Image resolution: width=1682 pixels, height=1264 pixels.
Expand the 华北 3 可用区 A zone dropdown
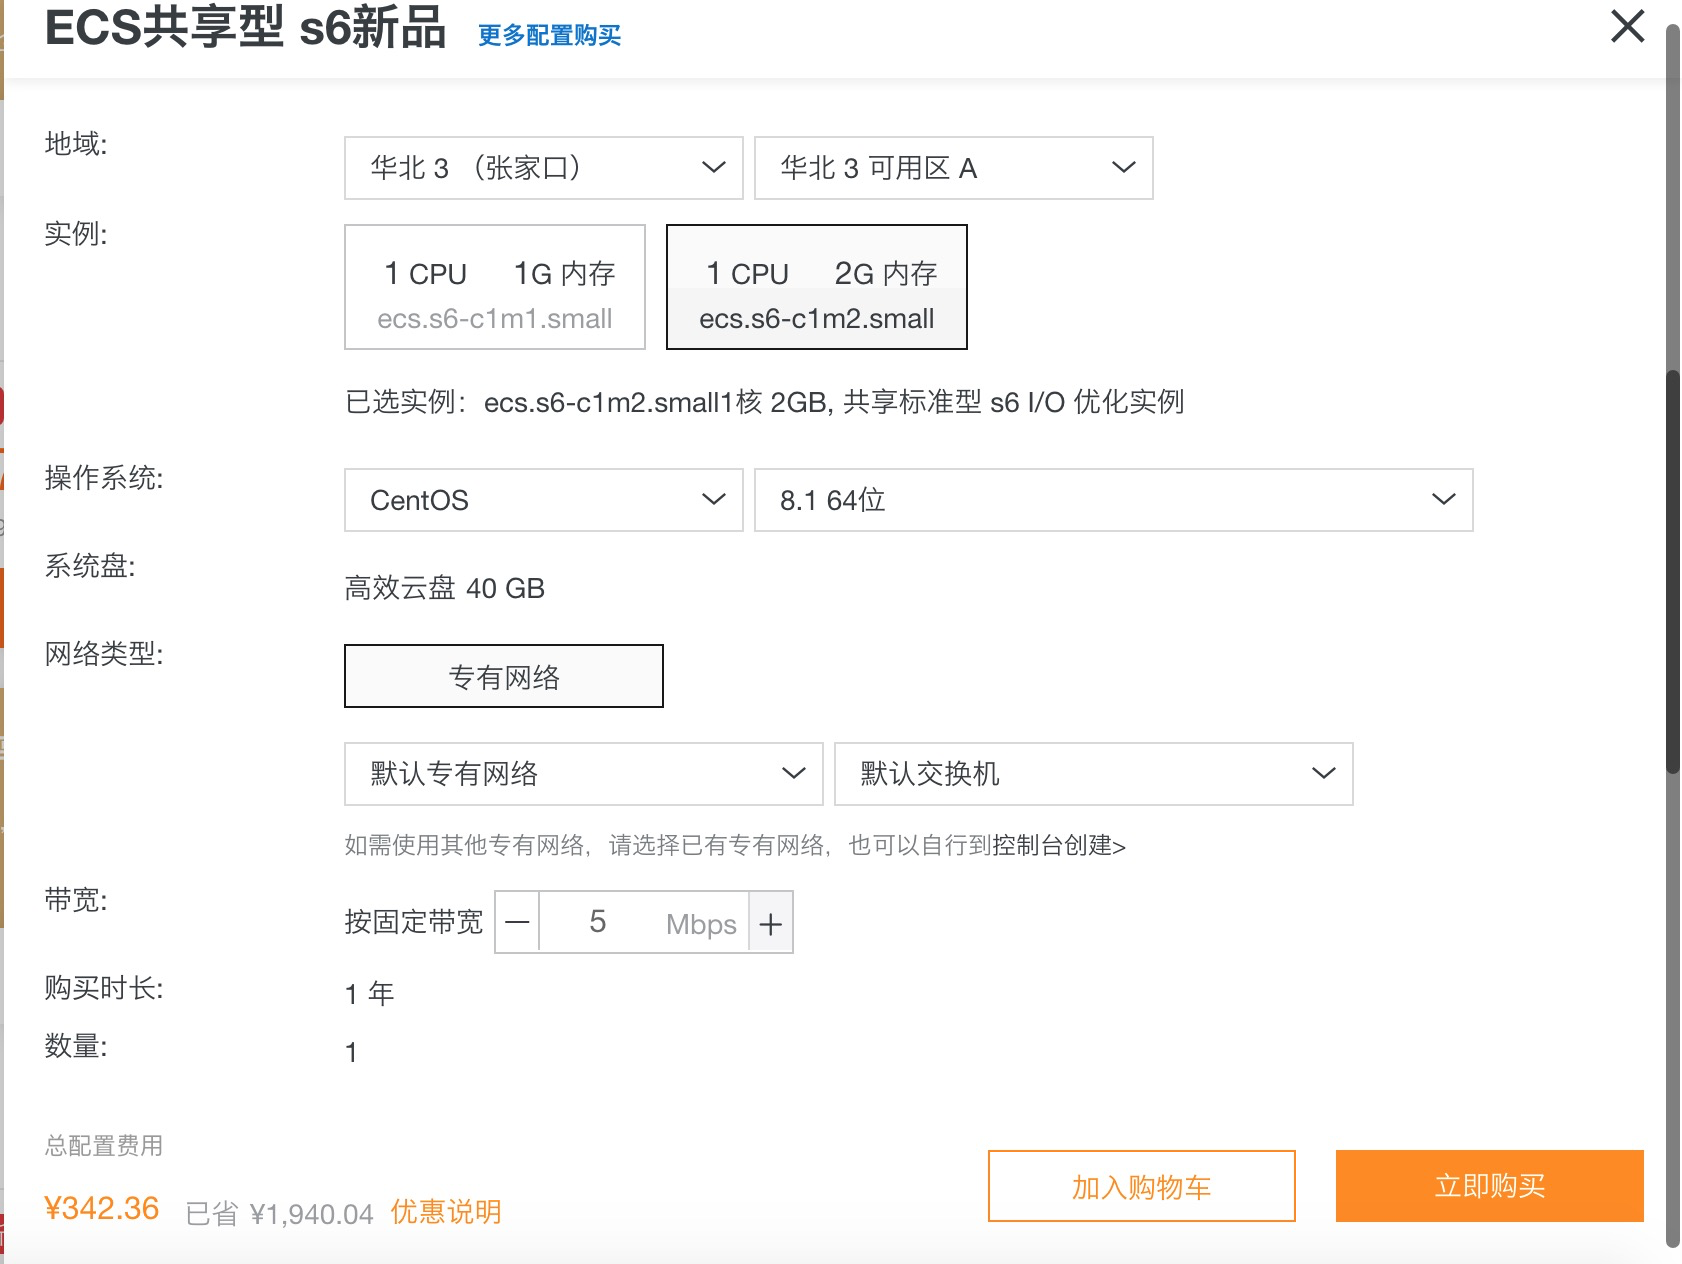(x=952, y=168)
